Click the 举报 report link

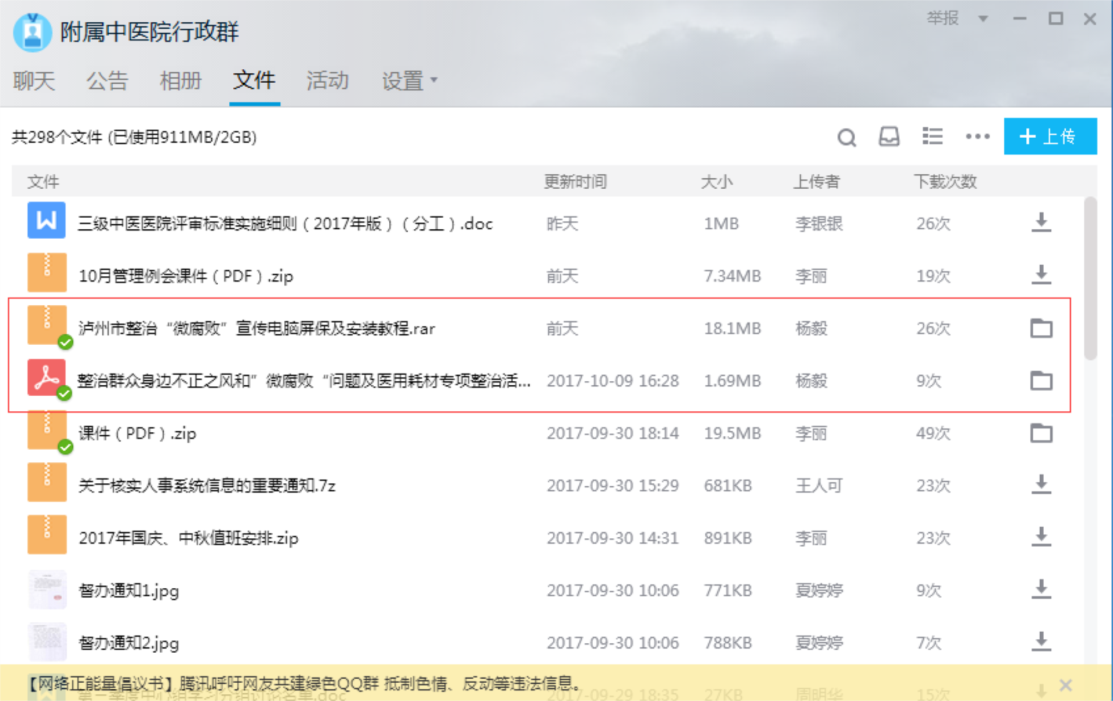pyautogui.click(x=942, y=18)
